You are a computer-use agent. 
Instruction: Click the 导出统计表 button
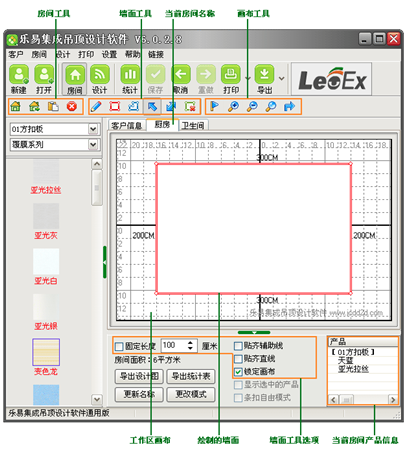(x=191, y=377)
